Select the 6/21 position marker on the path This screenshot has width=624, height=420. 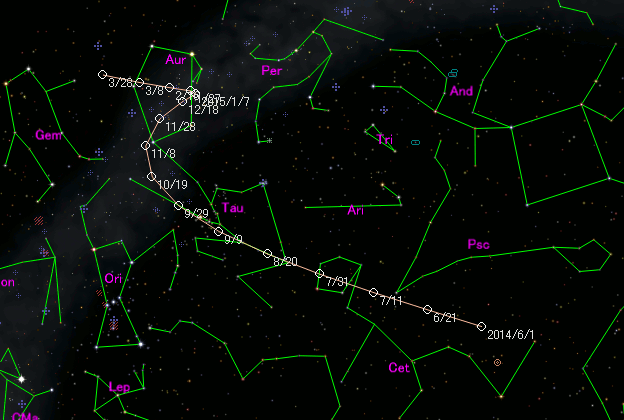[x=427, y=309]
